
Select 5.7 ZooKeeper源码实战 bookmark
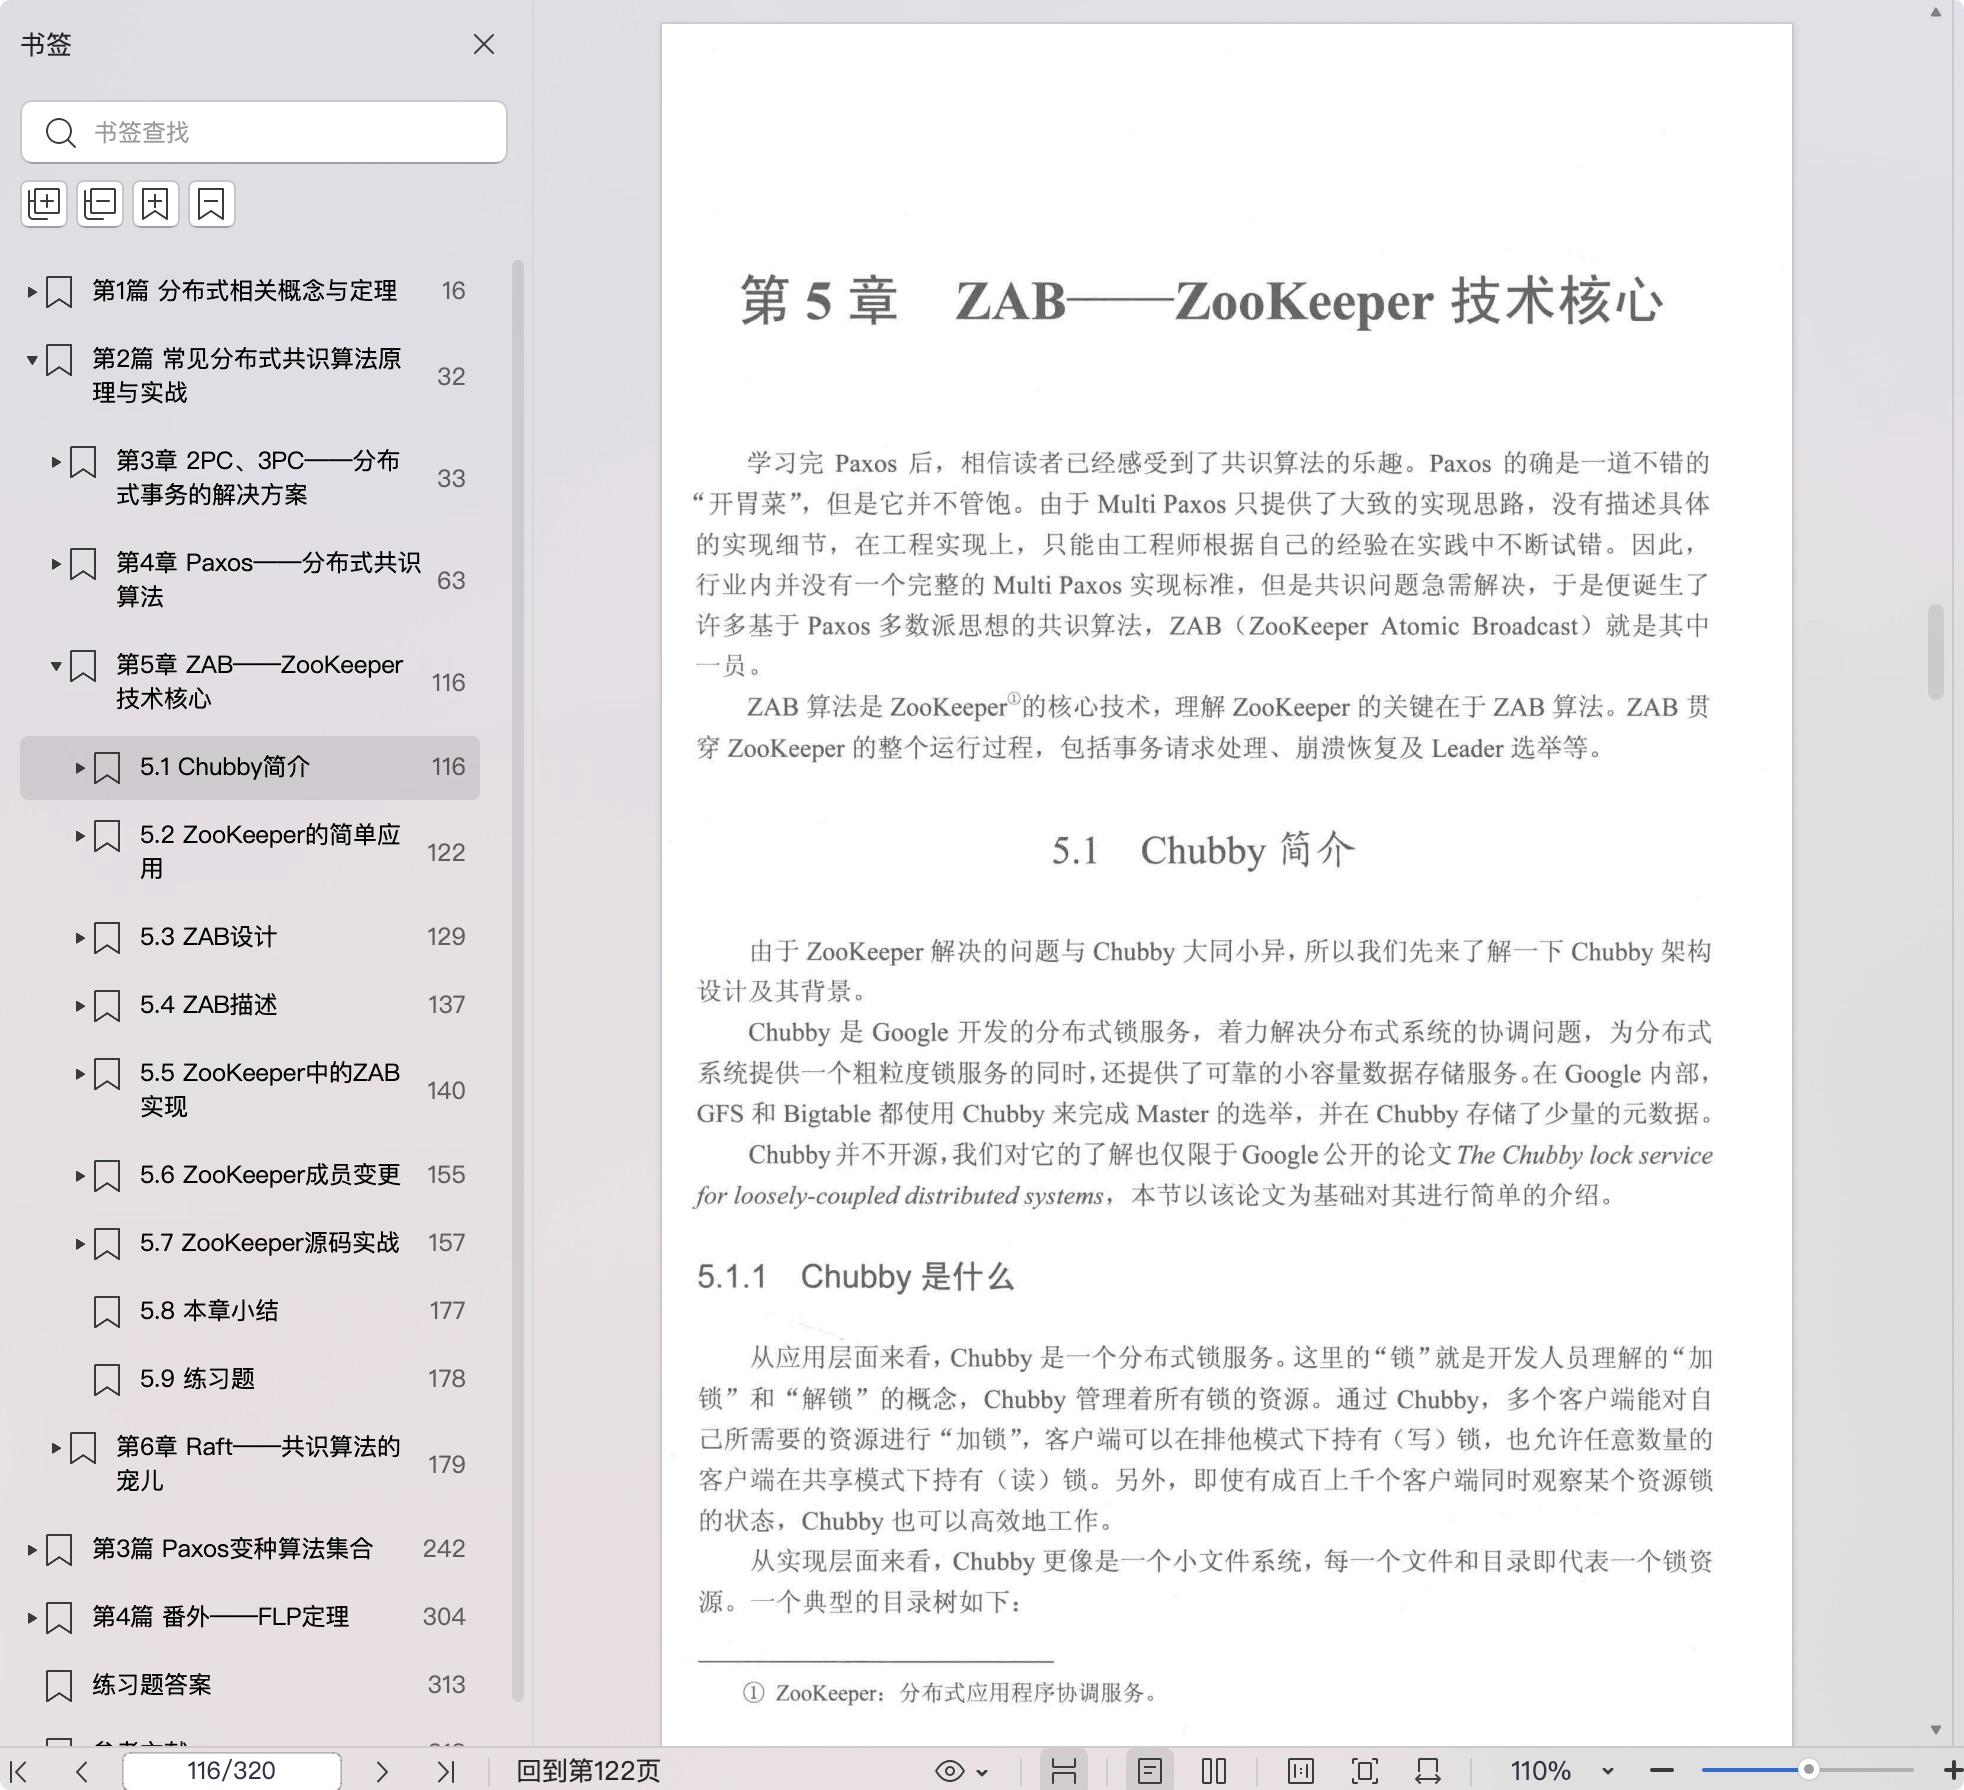[269, 1243]
